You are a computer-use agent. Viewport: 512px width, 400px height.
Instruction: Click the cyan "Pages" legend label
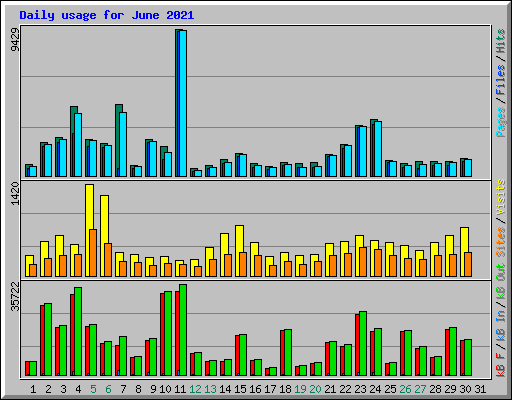tap(501, 122)
